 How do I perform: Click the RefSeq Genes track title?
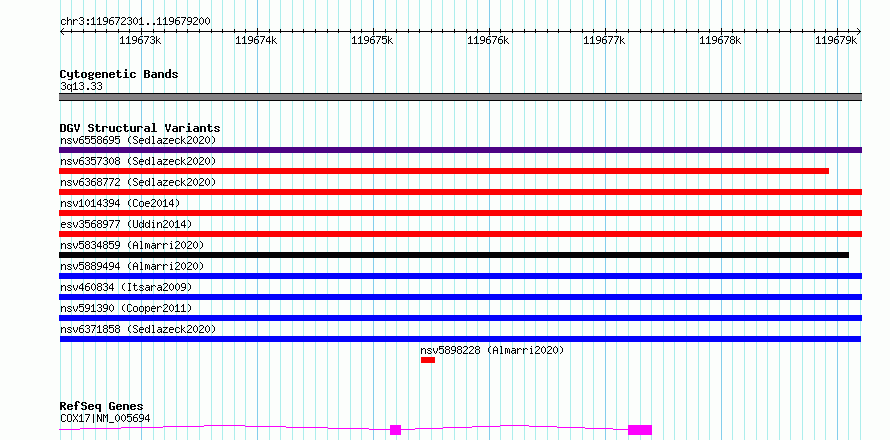(x=101, y=407)
